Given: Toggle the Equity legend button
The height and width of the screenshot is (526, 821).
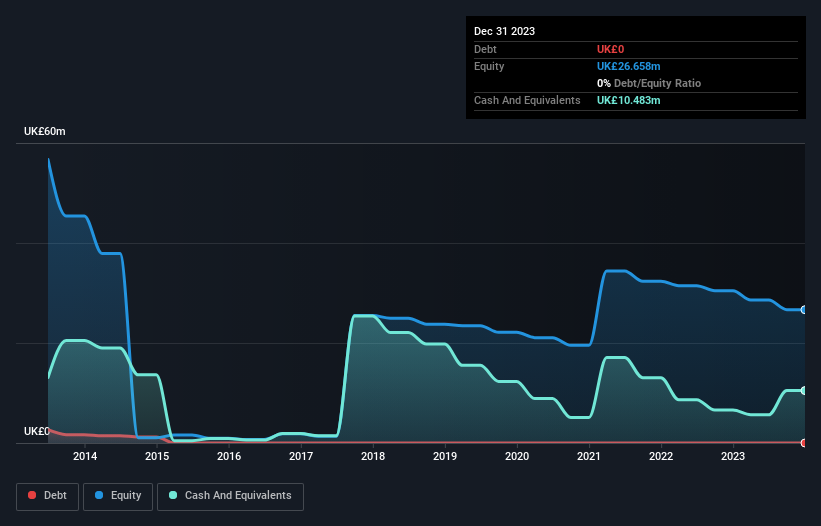Looking at the screenshot, I should point(118,496).
